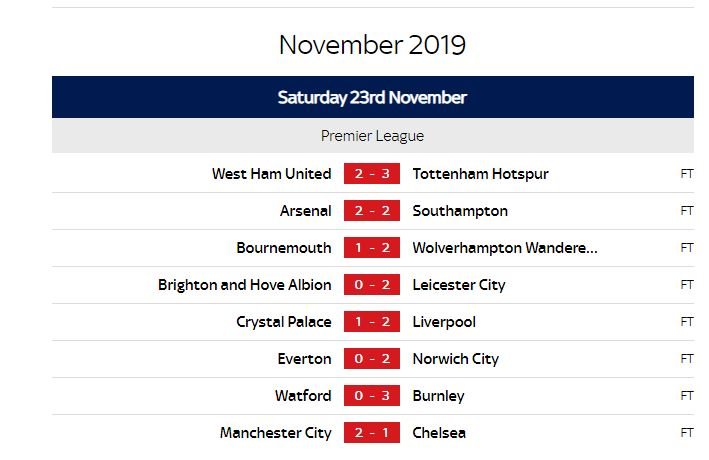Open the Crystal Palace team link

[x=283, y=322]
